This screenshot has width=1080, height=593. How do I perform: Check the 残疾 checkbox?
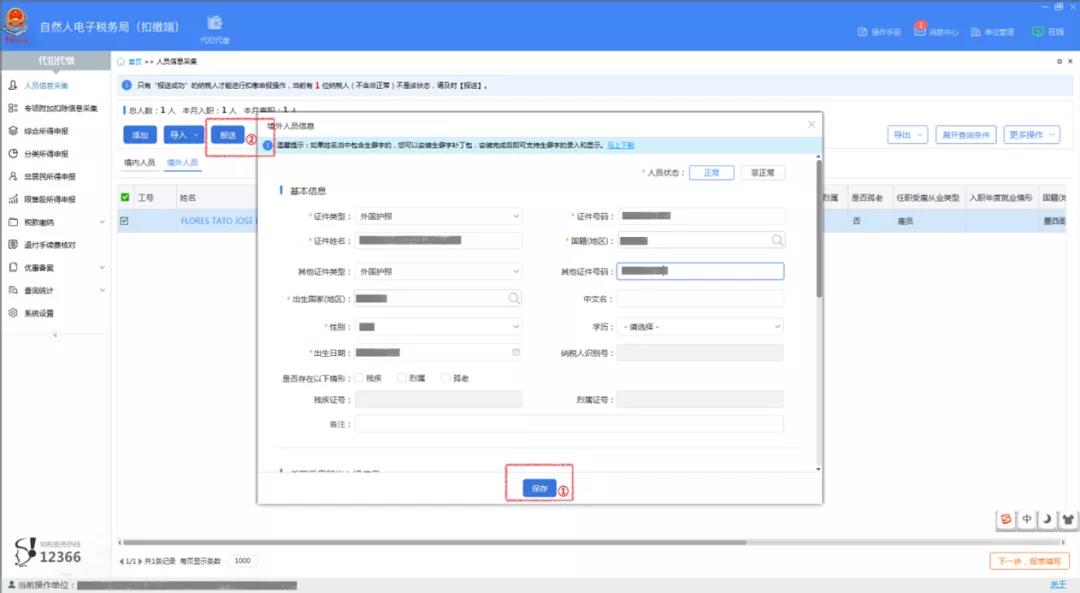click(x=359, y=377)
